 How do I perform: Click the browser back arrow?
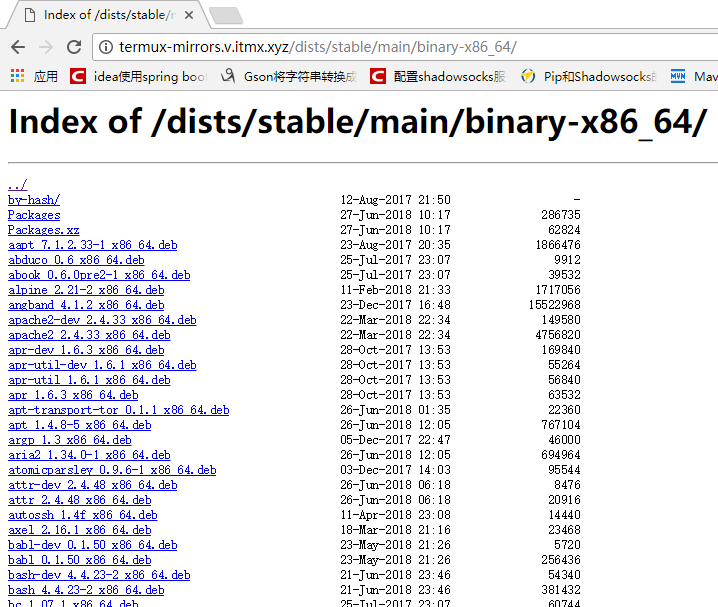coord(18,47)
